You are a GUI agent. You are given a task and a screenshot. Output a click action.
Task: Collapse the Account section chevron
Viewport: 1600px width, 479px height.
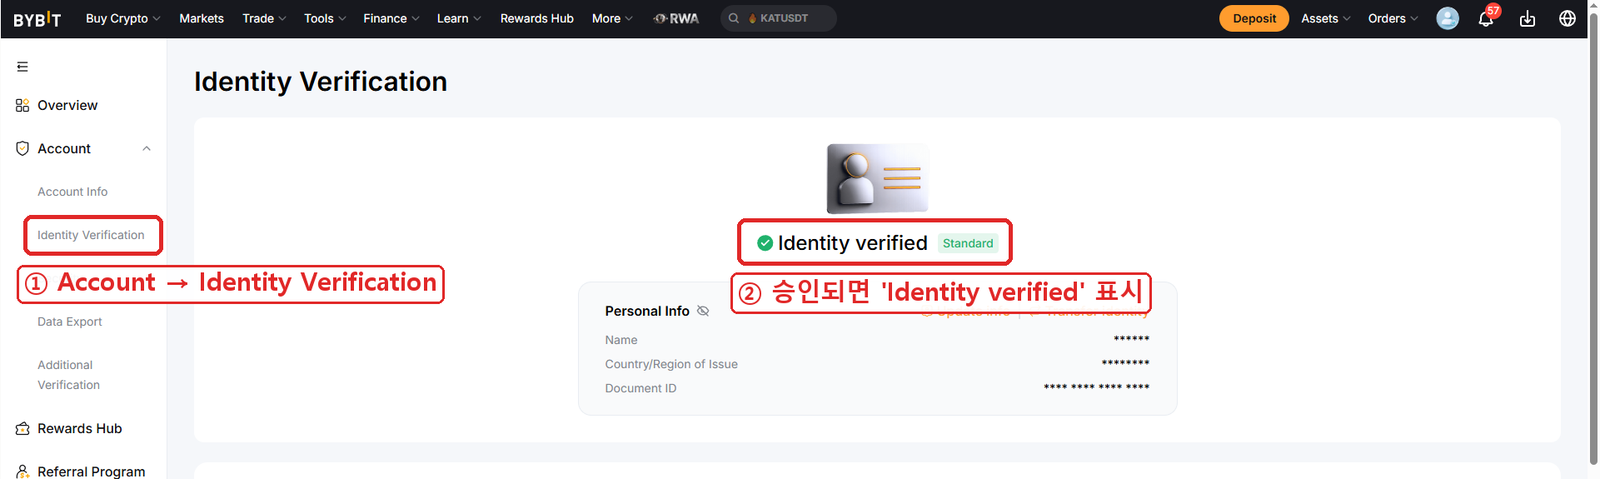tap(146, 148)
